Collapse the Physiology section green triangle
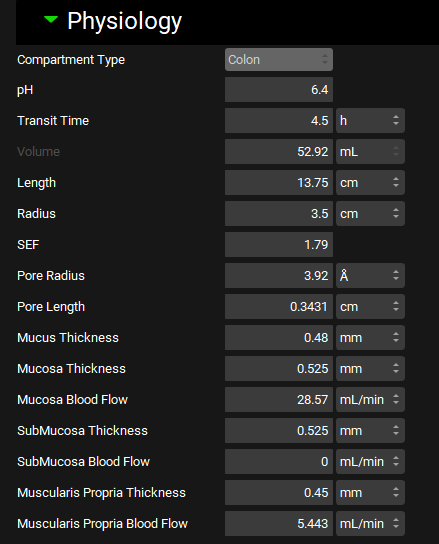Viewport: 439px width, 544px height. click(51, 19)
